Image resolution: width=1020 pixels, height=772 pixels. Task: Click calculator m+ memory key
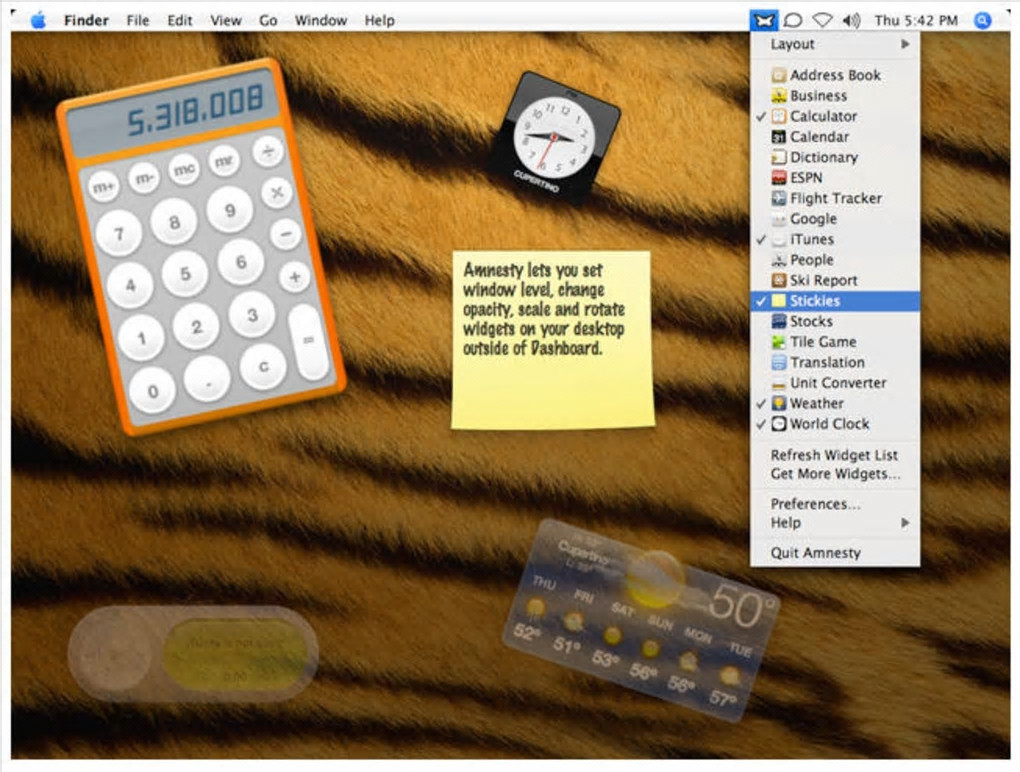(x=103, y=187)
